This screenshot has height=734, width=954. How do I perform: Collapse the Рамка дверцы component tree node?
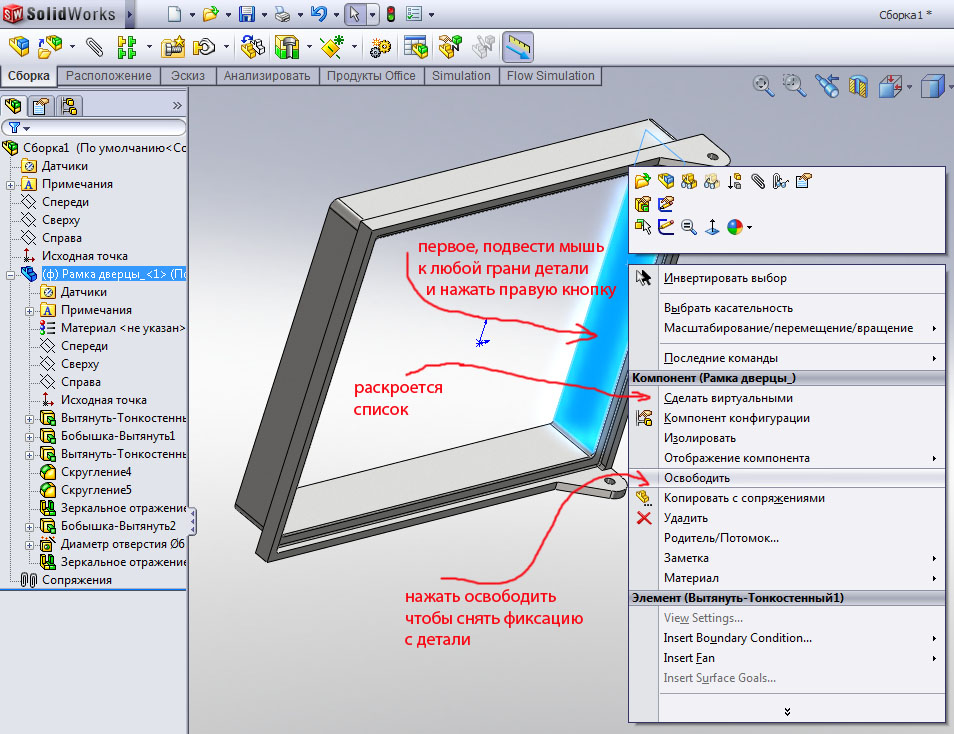coord(10,274)
